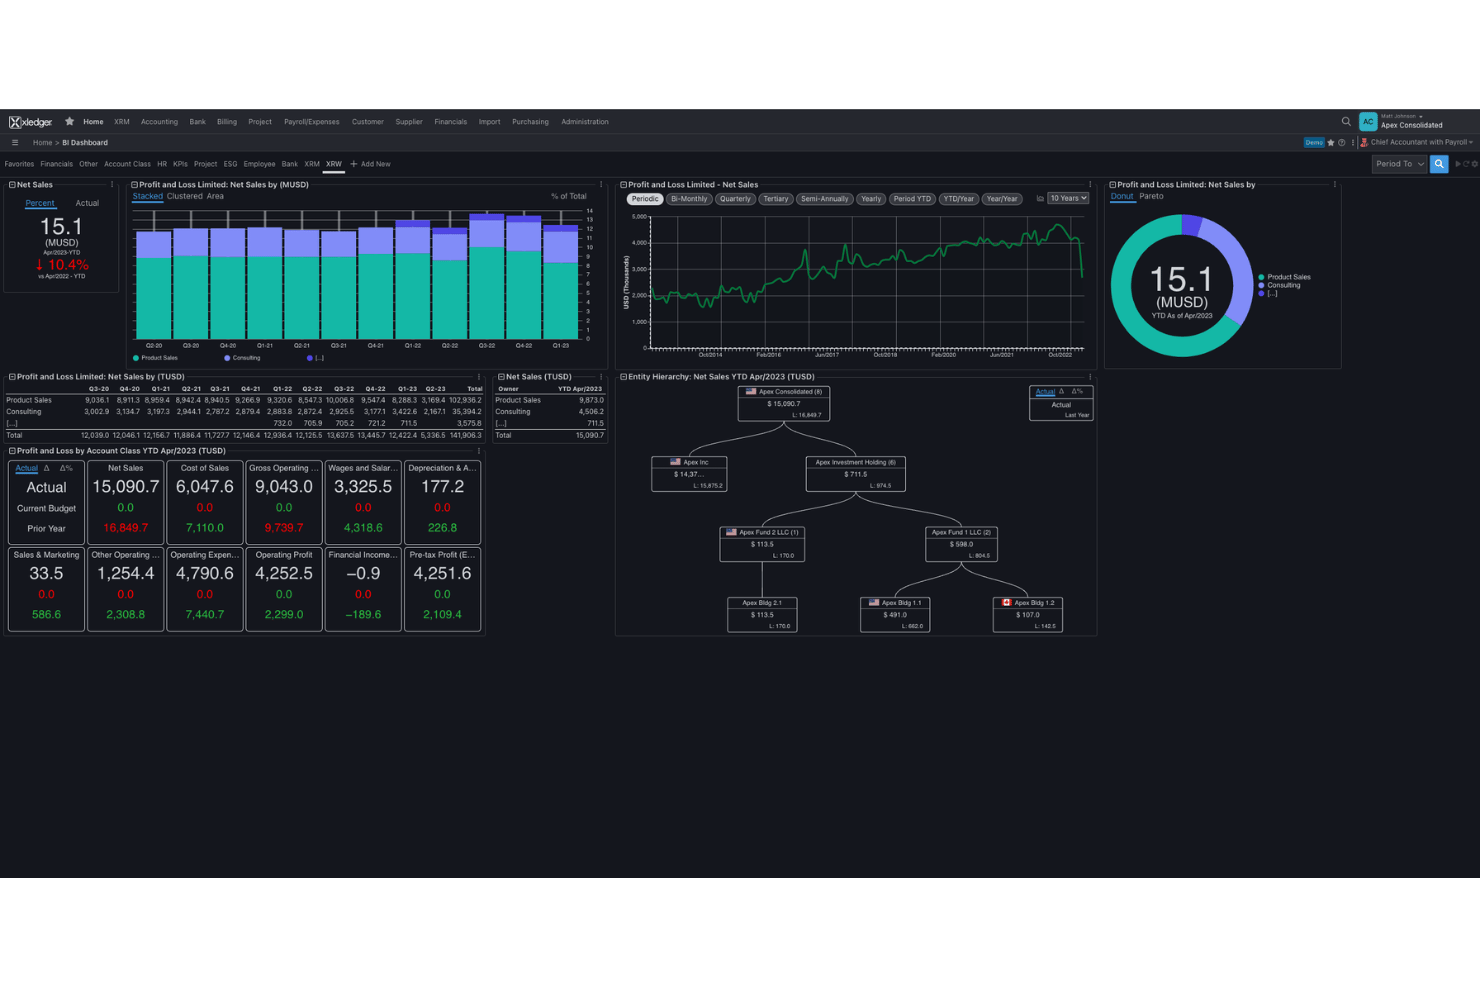Click the role icon beside Chief Accountant
Image resolution: width=1480 pixels, height=987 pixels.
pyautogui.click(x=1364, y=143)
